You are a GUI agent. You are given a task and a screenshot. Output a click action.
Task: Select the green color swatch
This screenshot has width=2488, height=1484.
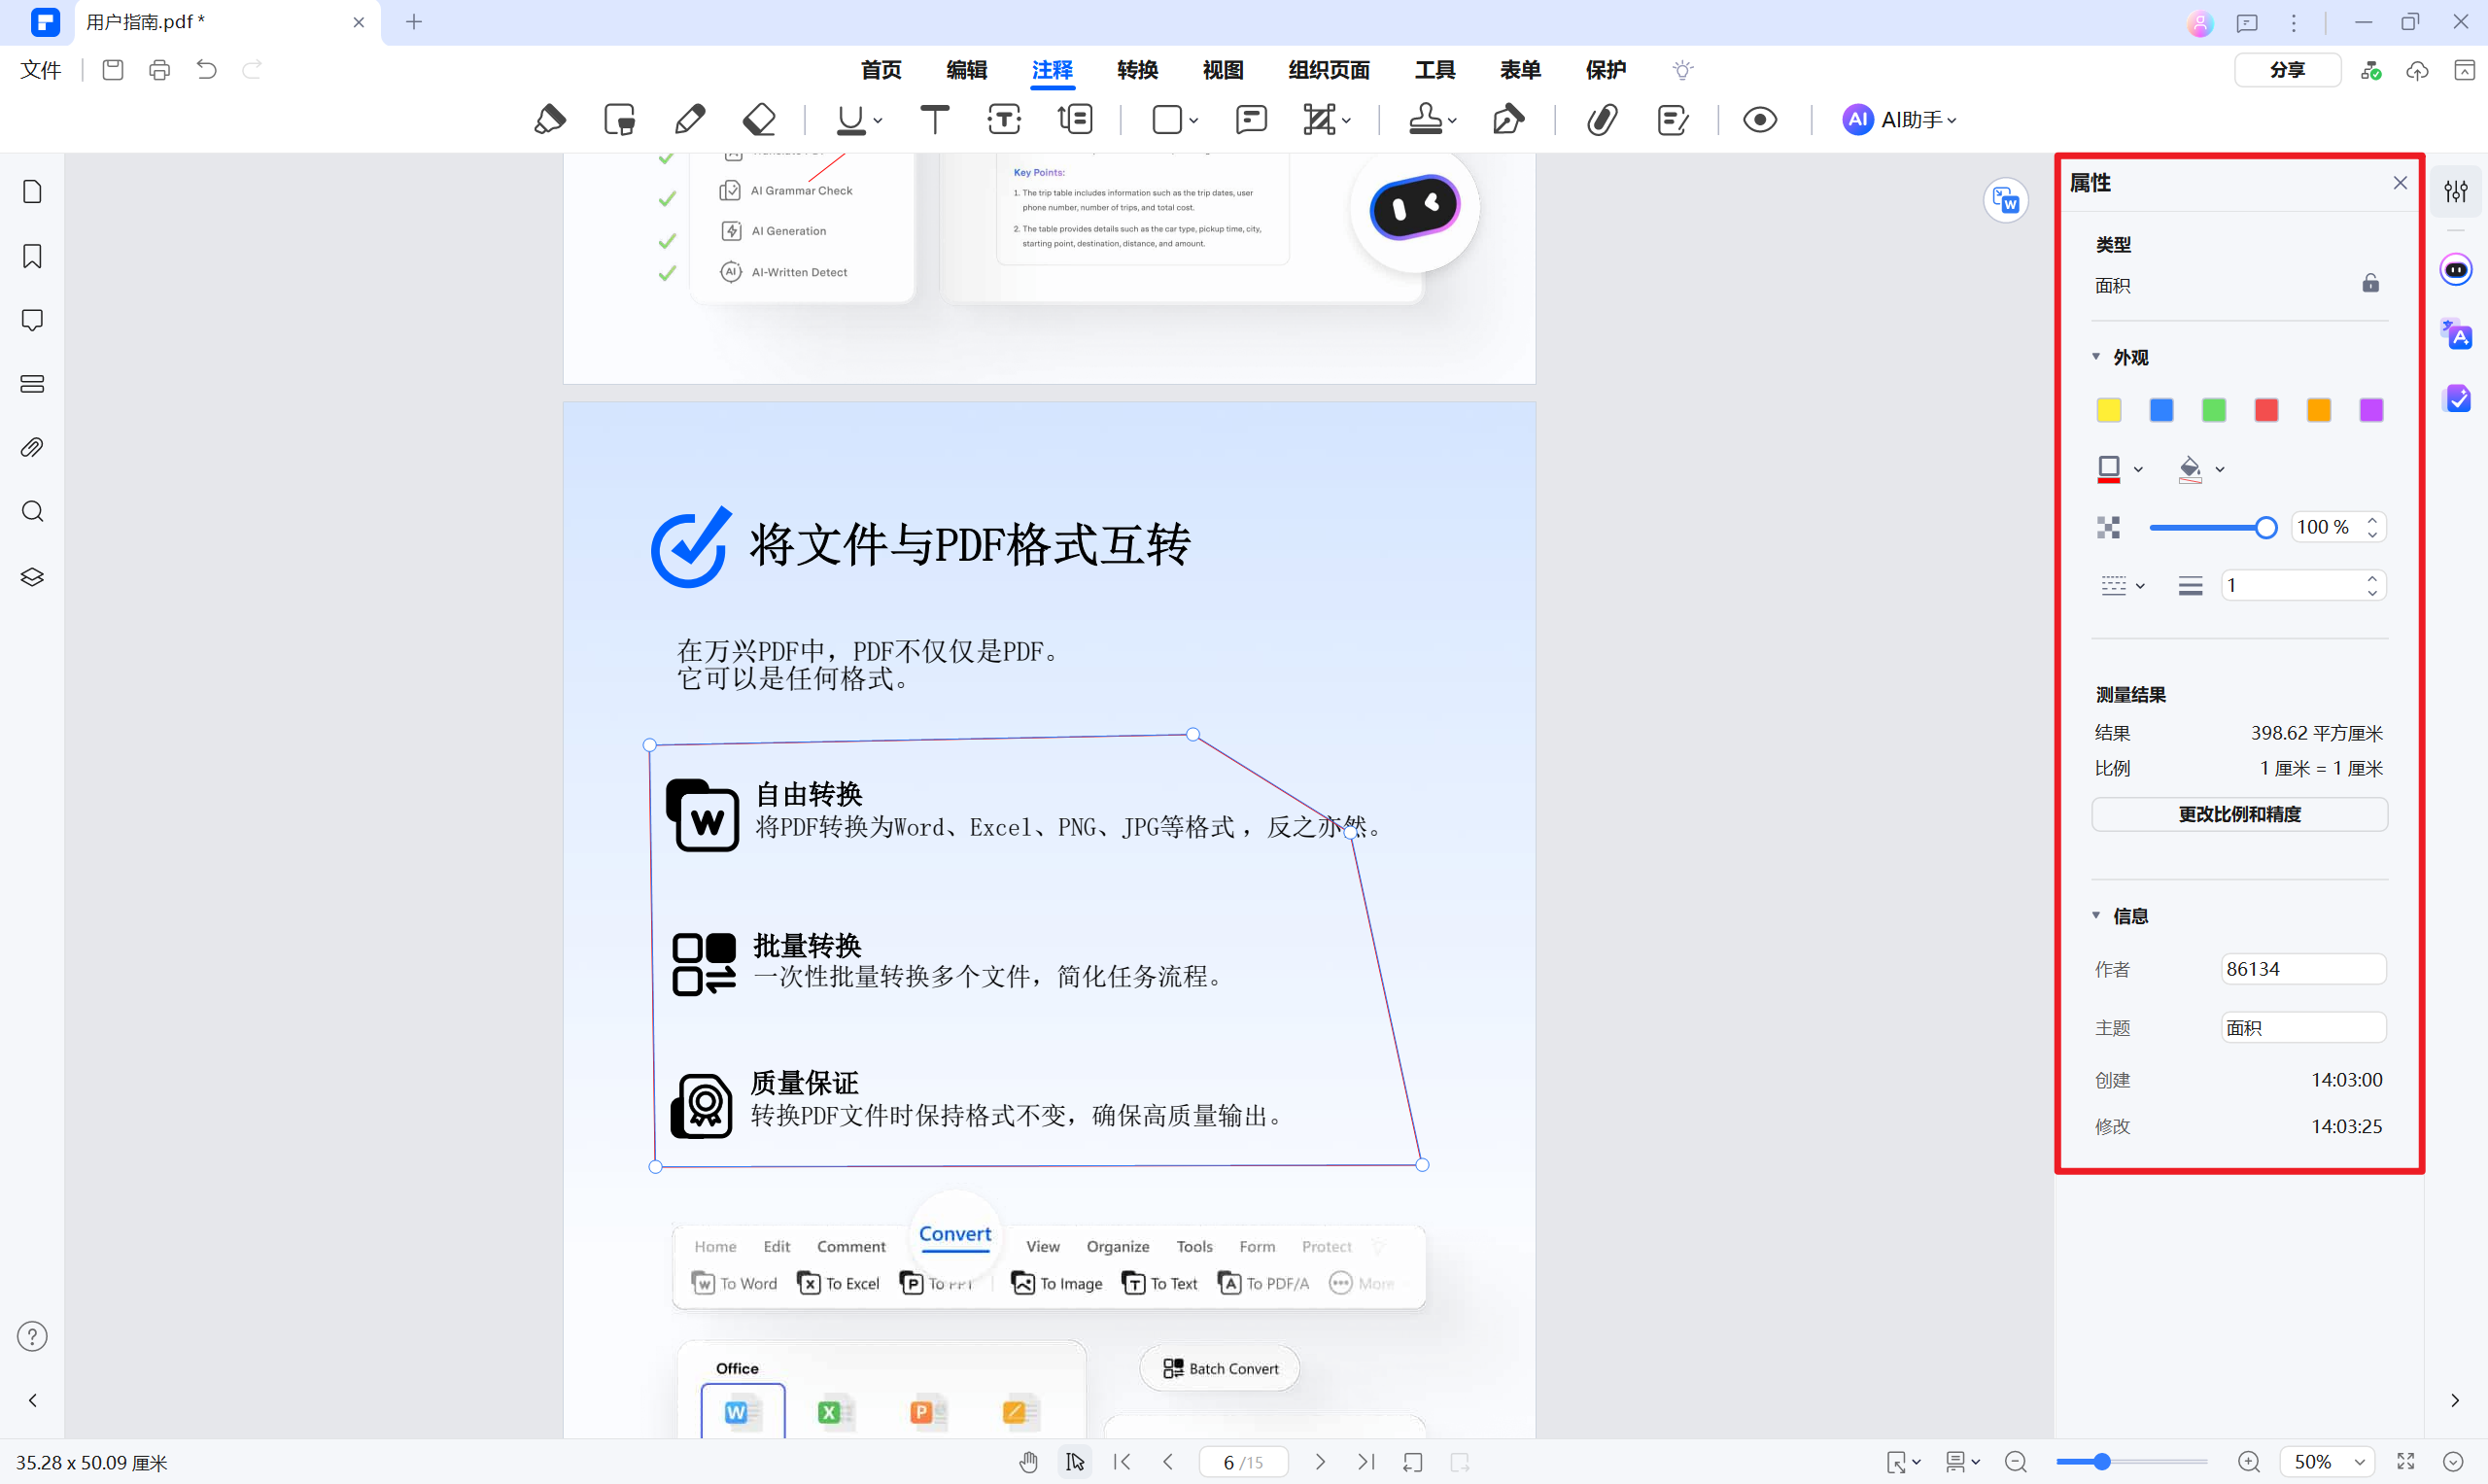tap(2213, 410)
